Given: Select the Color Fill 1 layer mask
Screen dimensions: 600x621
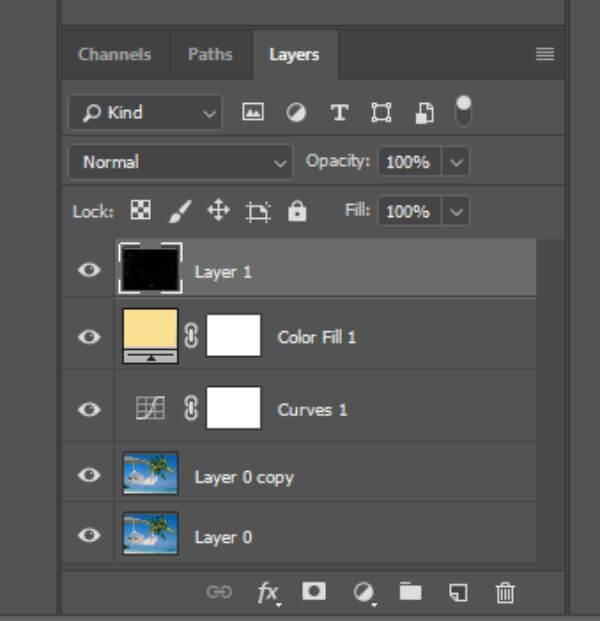Looking at the screenshot, I should 234,335.
